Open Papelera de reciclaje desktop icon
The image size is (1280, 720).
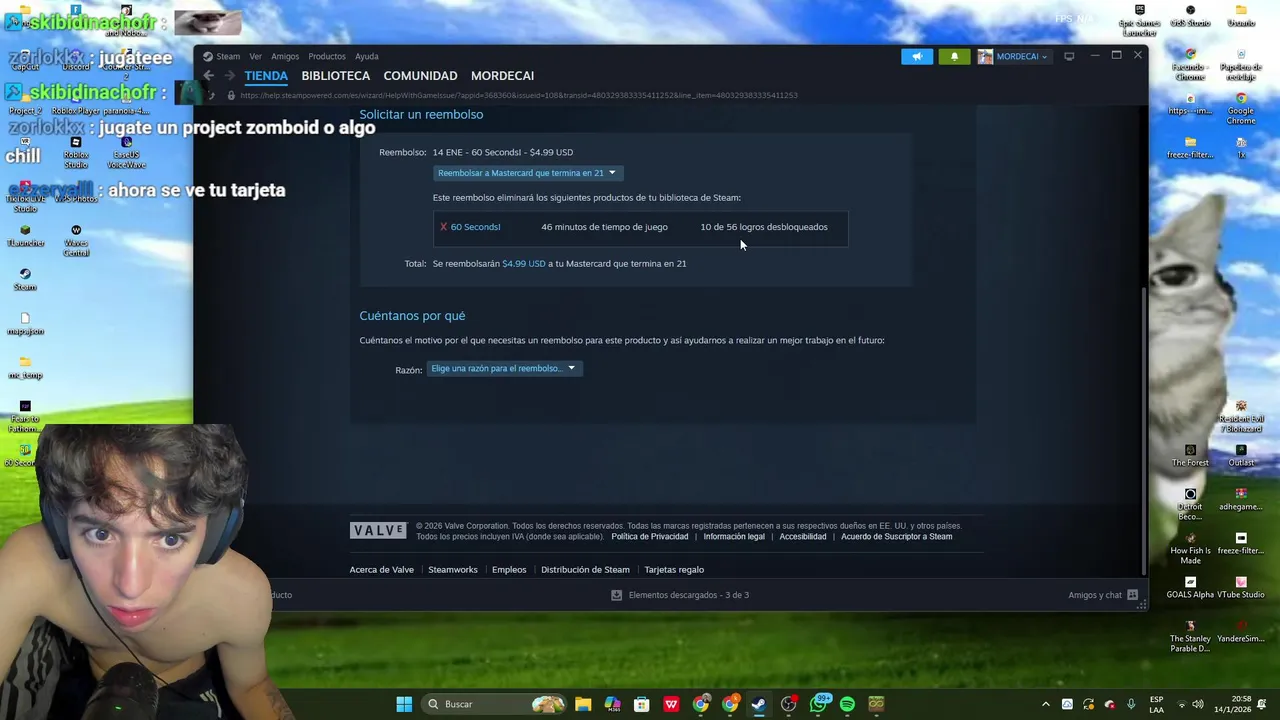pyautogui.click(x=1241, y=64)
